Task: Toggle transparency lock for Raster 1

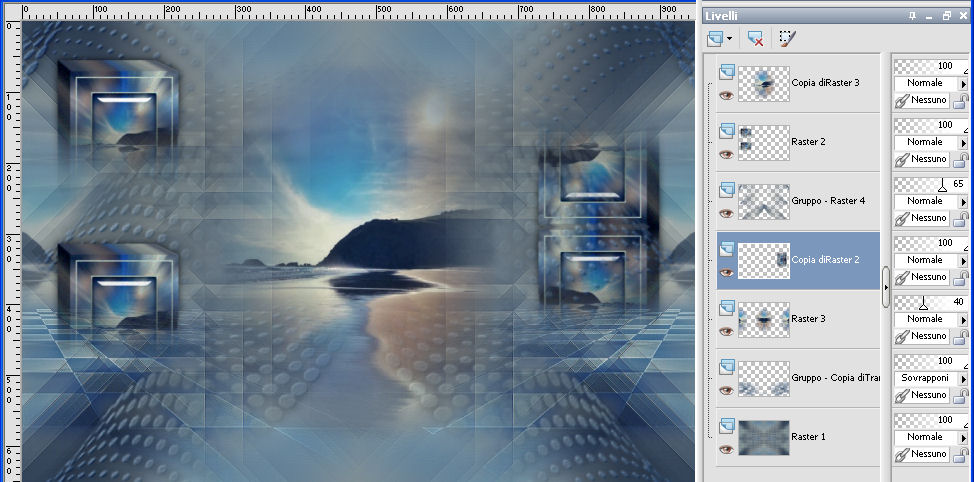Action: point(960,455)
